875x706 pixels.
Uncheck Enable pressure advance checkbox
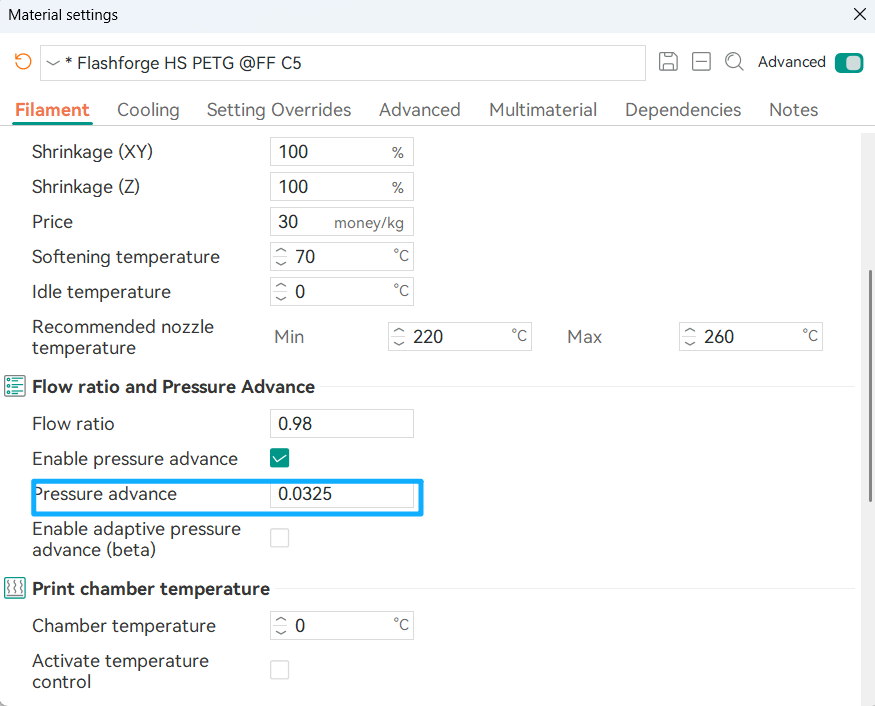280,459
